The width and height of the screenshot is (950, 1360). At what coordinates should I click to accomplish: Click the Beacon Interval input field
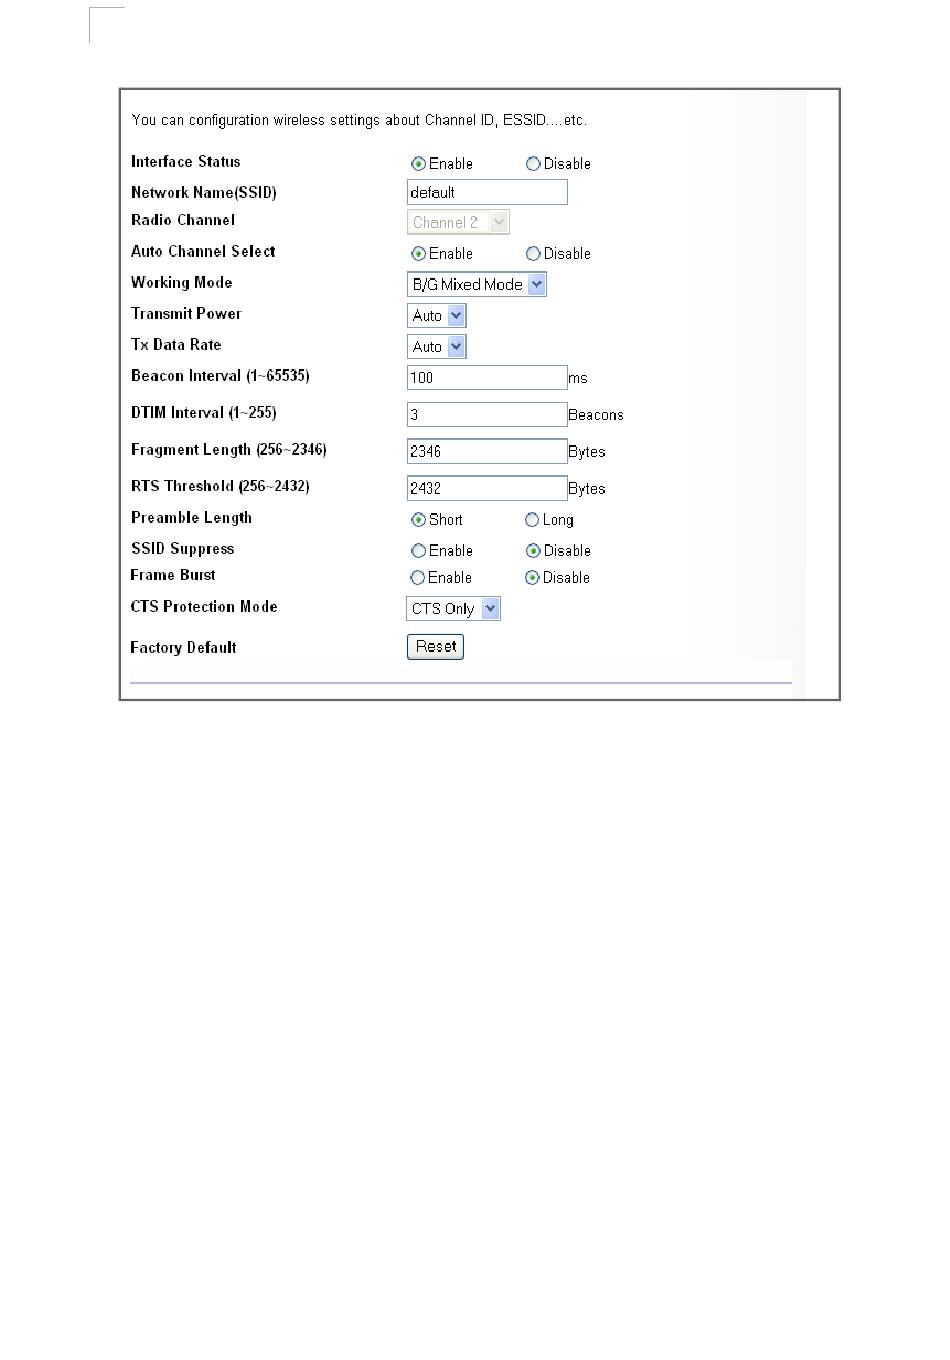point(487,377)
